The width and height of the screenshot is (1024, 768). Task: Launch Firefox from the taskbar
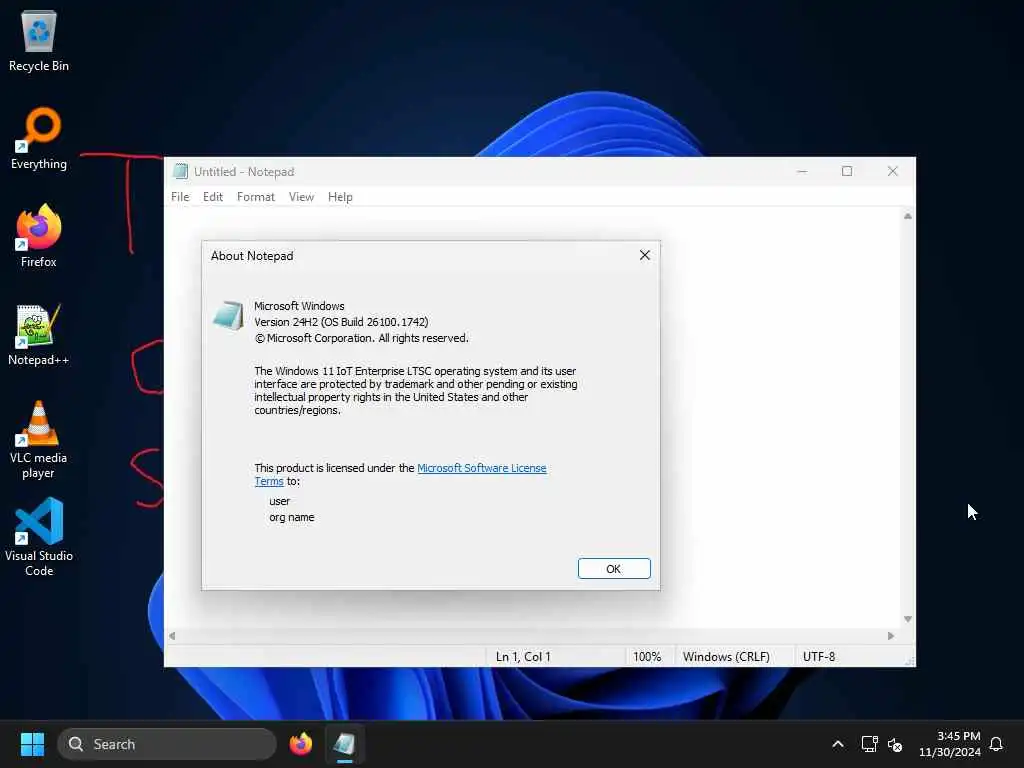click(x=300, y=744)
